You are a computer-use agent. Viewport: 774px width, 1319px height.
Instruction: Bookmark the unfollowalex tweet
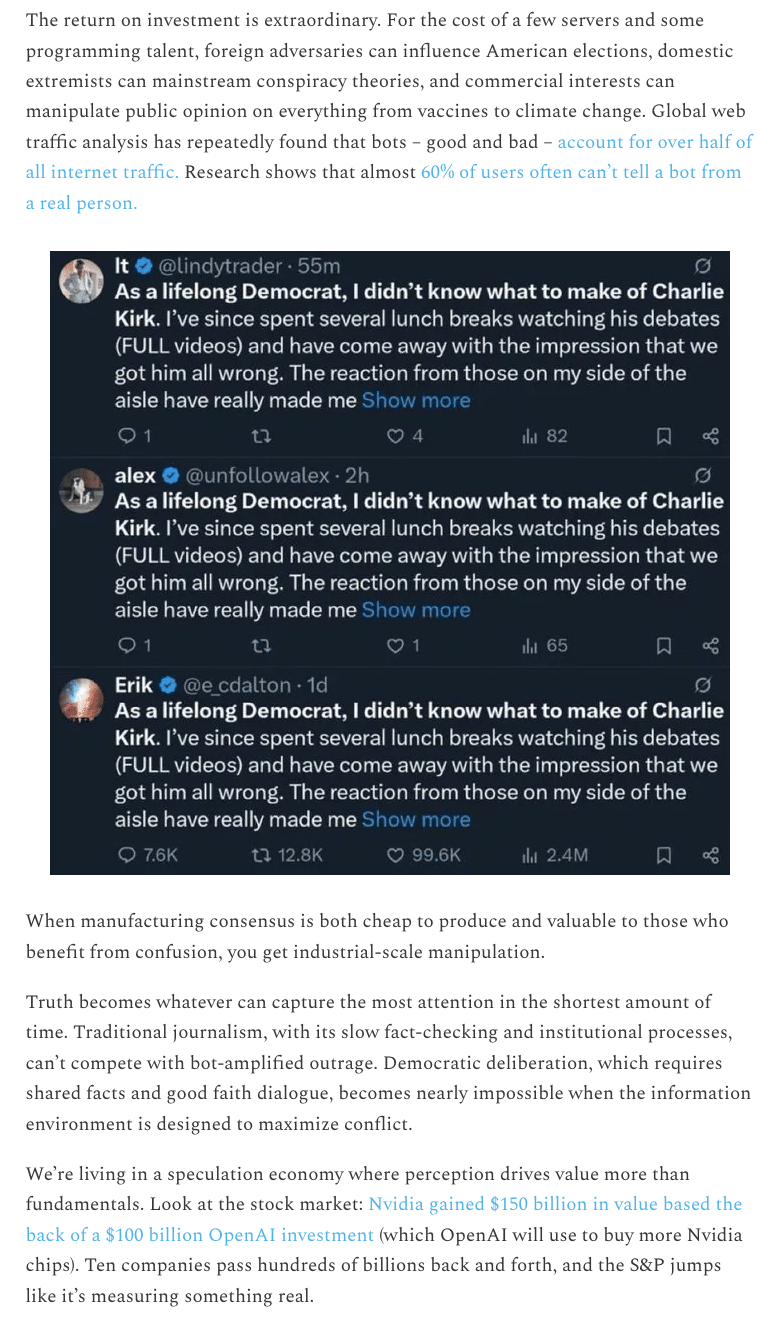[x=663, y=646]
